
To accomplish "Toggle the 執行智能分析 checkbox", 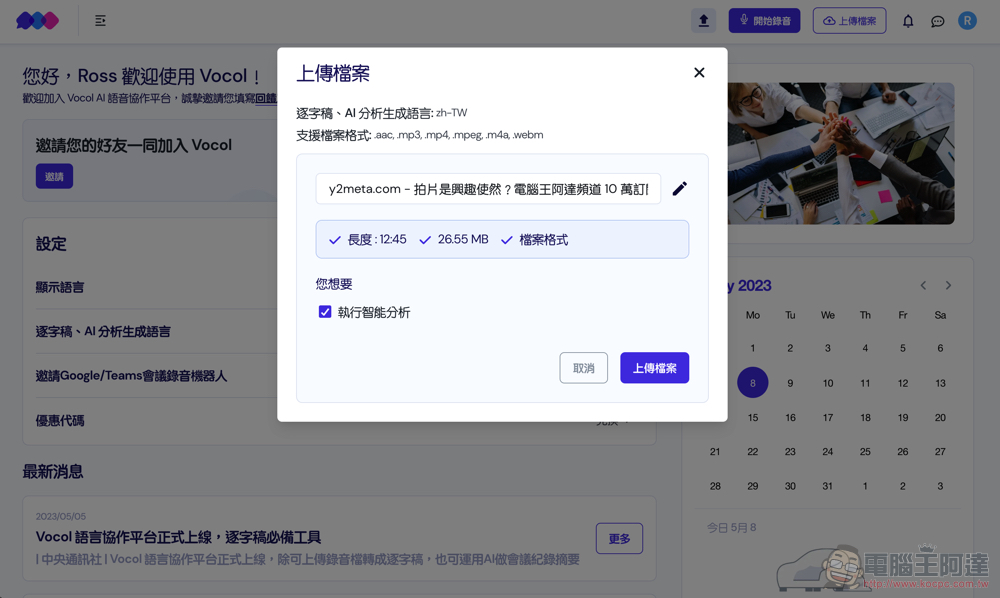I will [325, 312].
